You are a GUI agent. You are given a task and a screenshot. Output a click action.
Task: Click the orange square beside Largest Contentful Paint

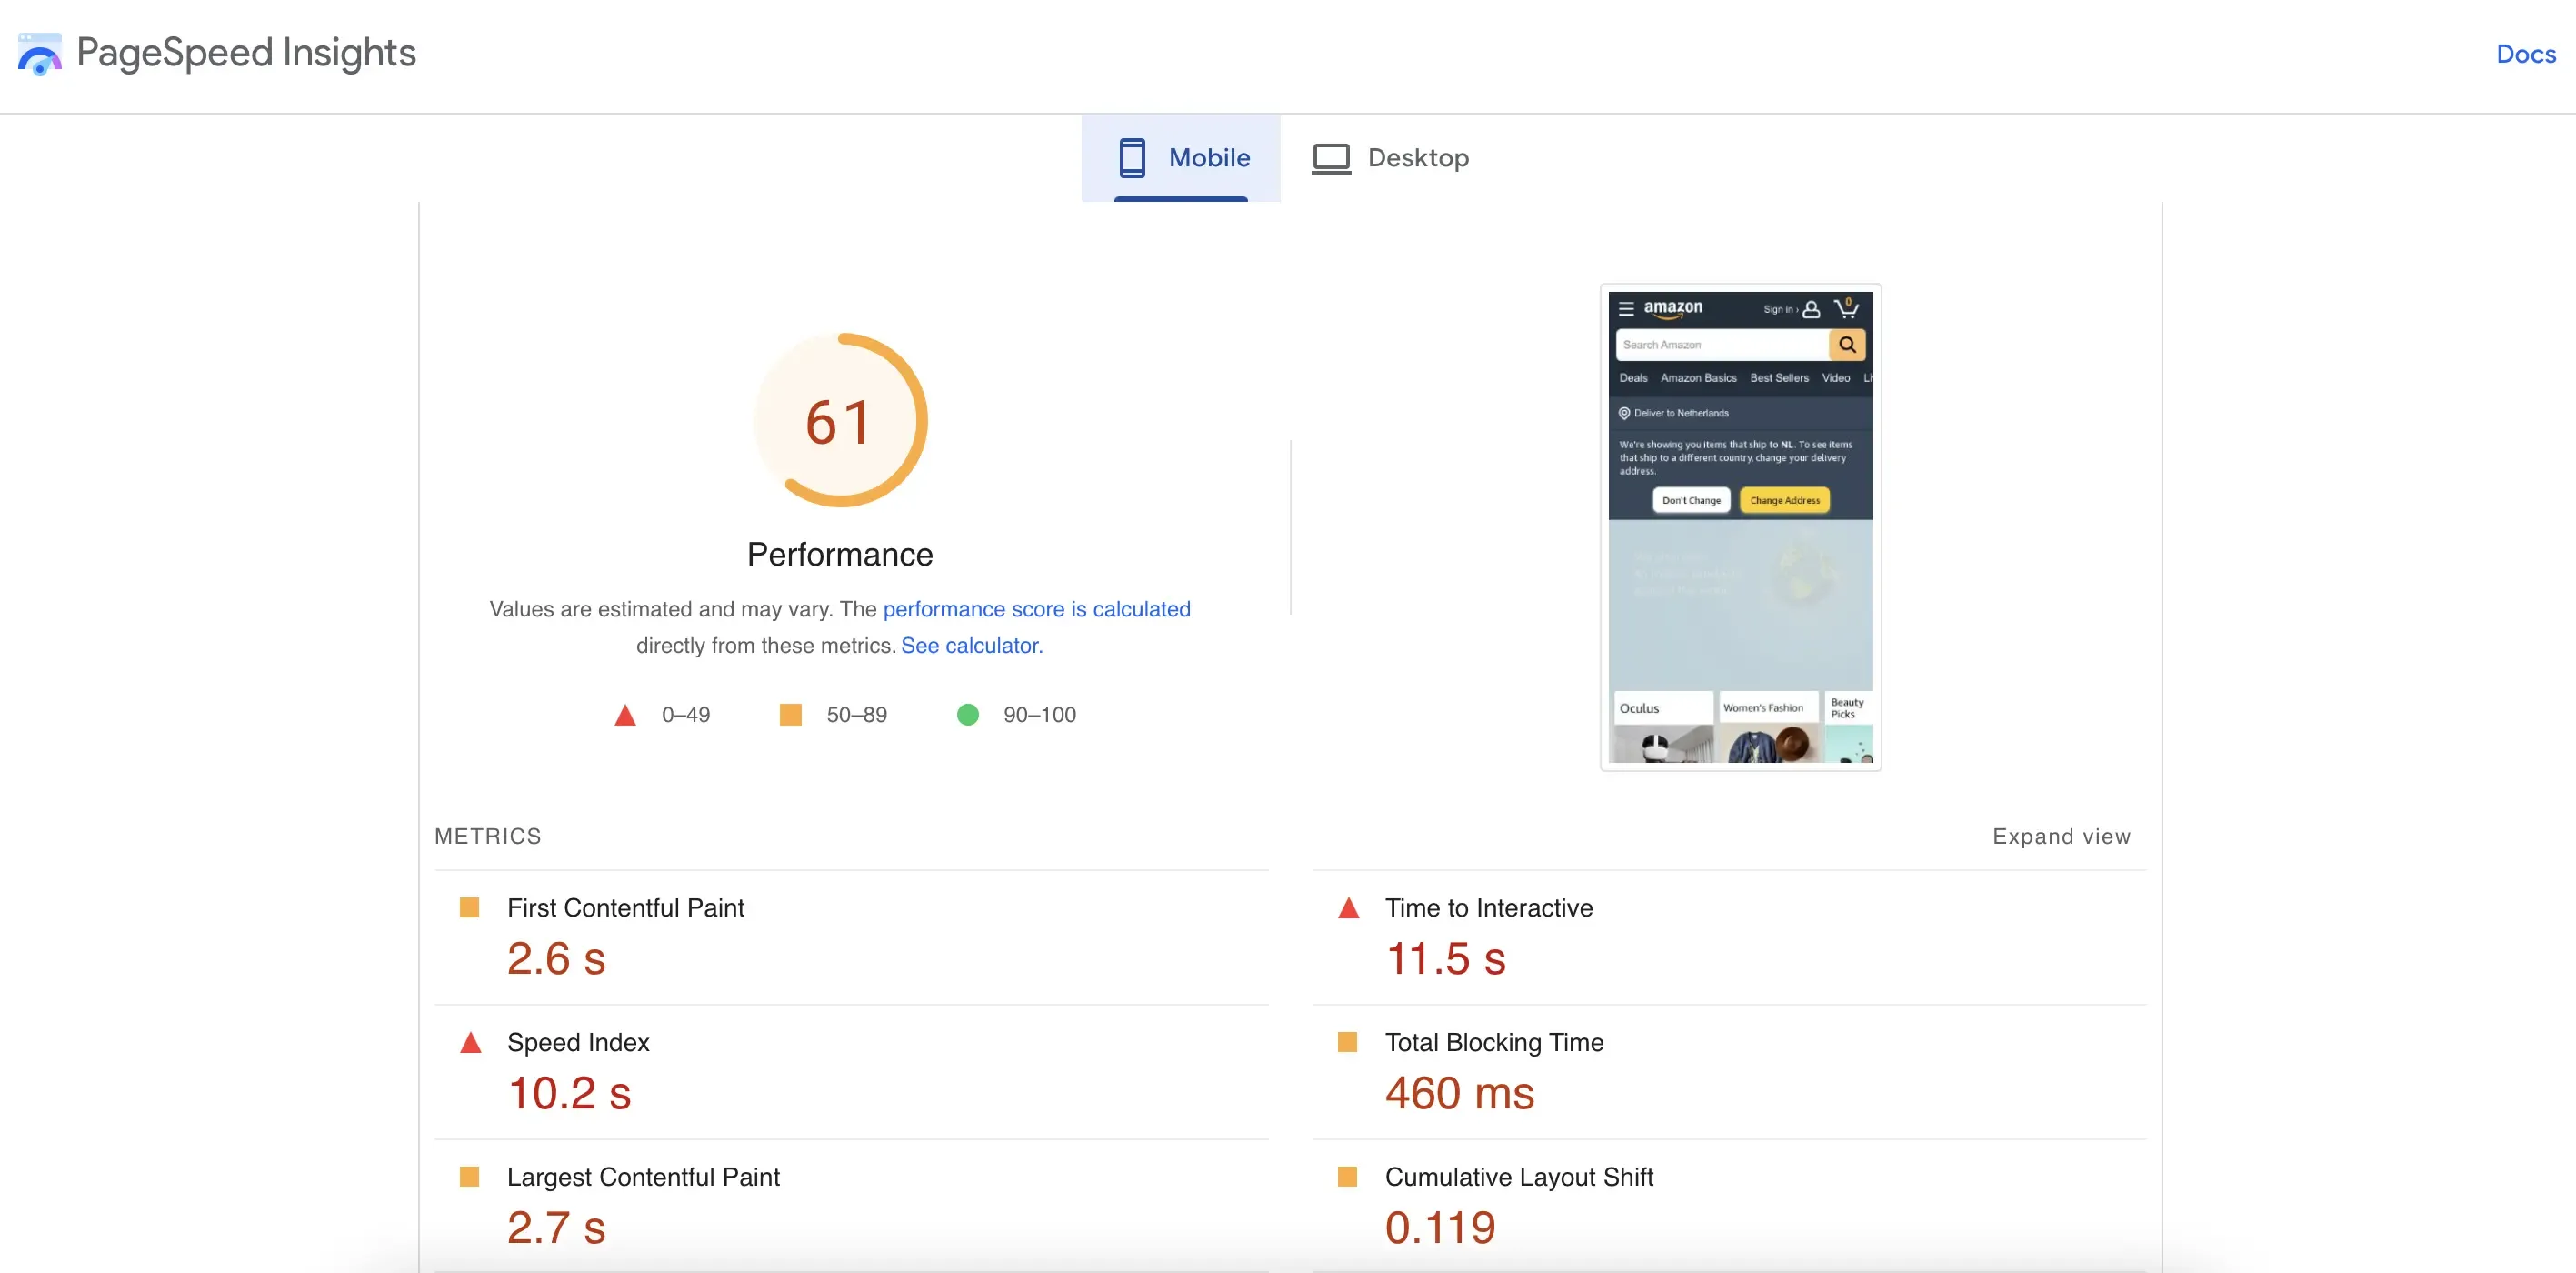[471, 1176]
